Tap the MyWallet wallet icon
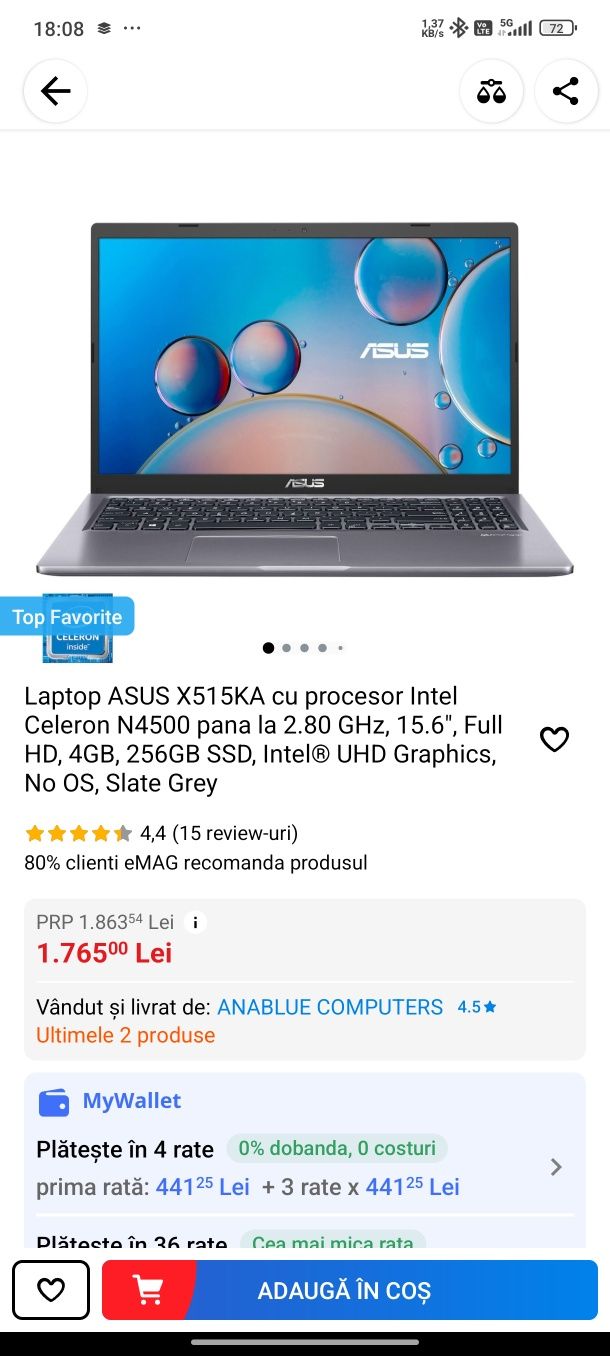 (x=54, y=1102)
